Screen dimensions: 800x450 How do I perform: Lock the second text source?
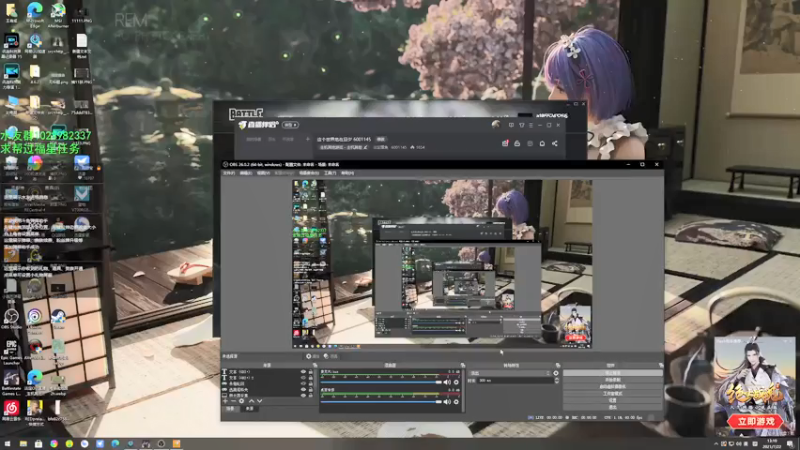(x=311, y=378)
